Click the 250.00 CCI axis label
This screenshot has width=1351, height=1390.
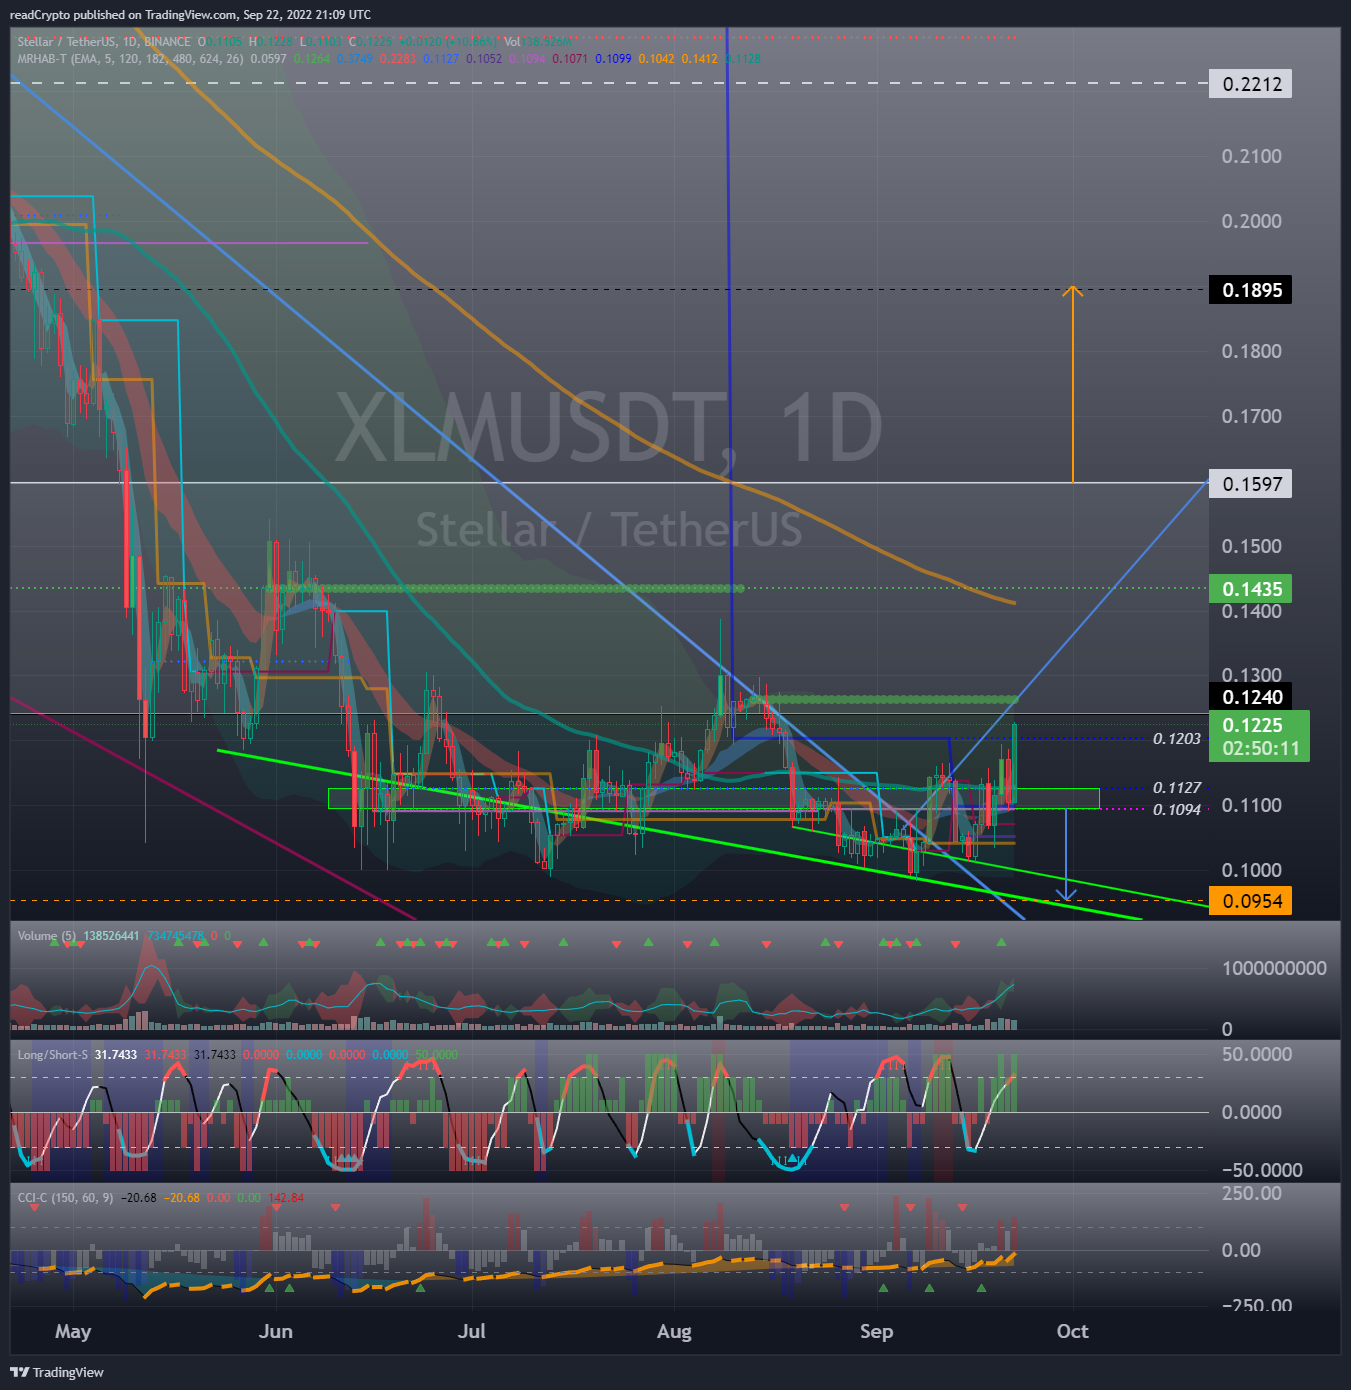click(1251, 1193)
